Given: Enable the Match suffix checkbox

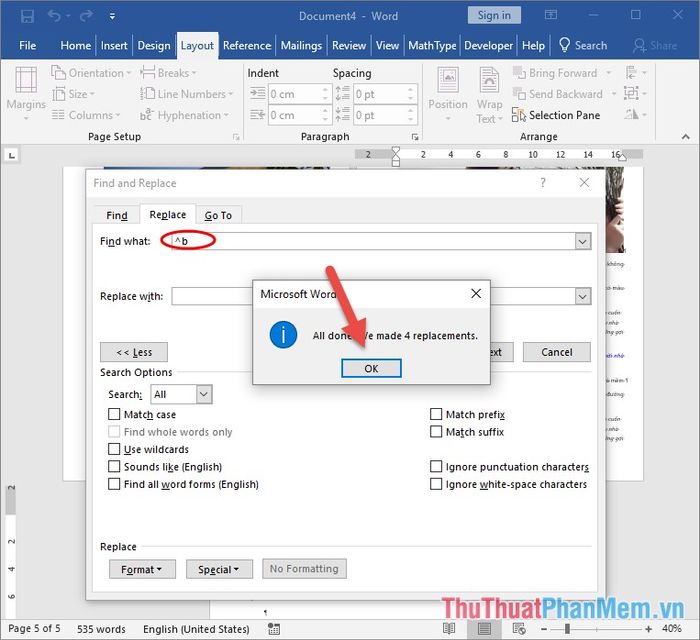Looking at the screenshot, I should (436, 432).
